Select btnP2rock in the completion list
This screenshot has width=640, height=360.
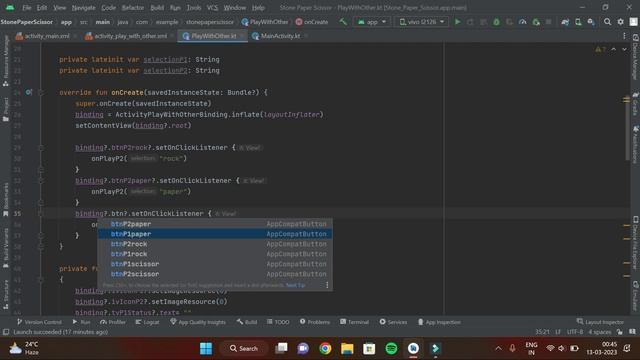tap(215, 244)
